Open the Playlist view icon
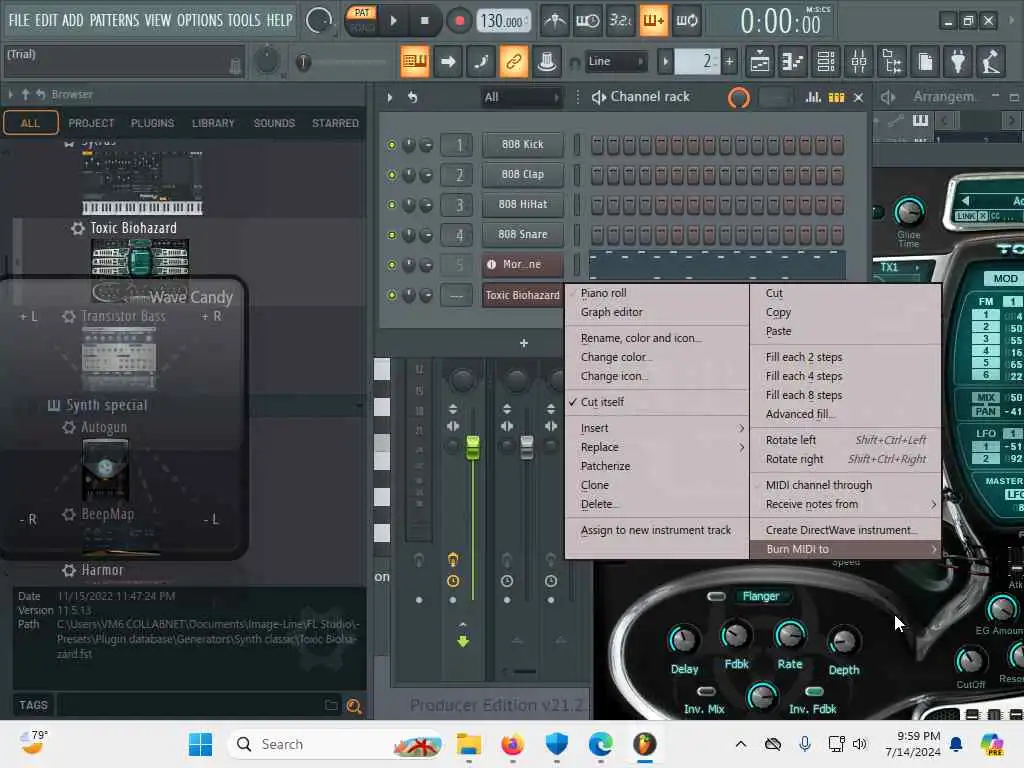 pyautogui.click(x=760, y=62)
